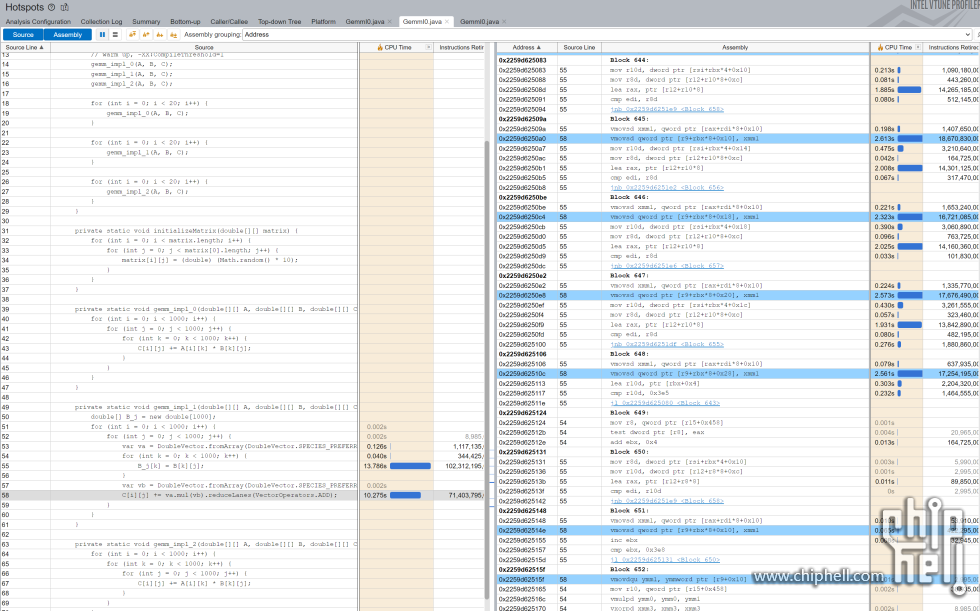Click the Assembly column header
Viewport: 980px width, 611px height.
[x=735, y=47]
